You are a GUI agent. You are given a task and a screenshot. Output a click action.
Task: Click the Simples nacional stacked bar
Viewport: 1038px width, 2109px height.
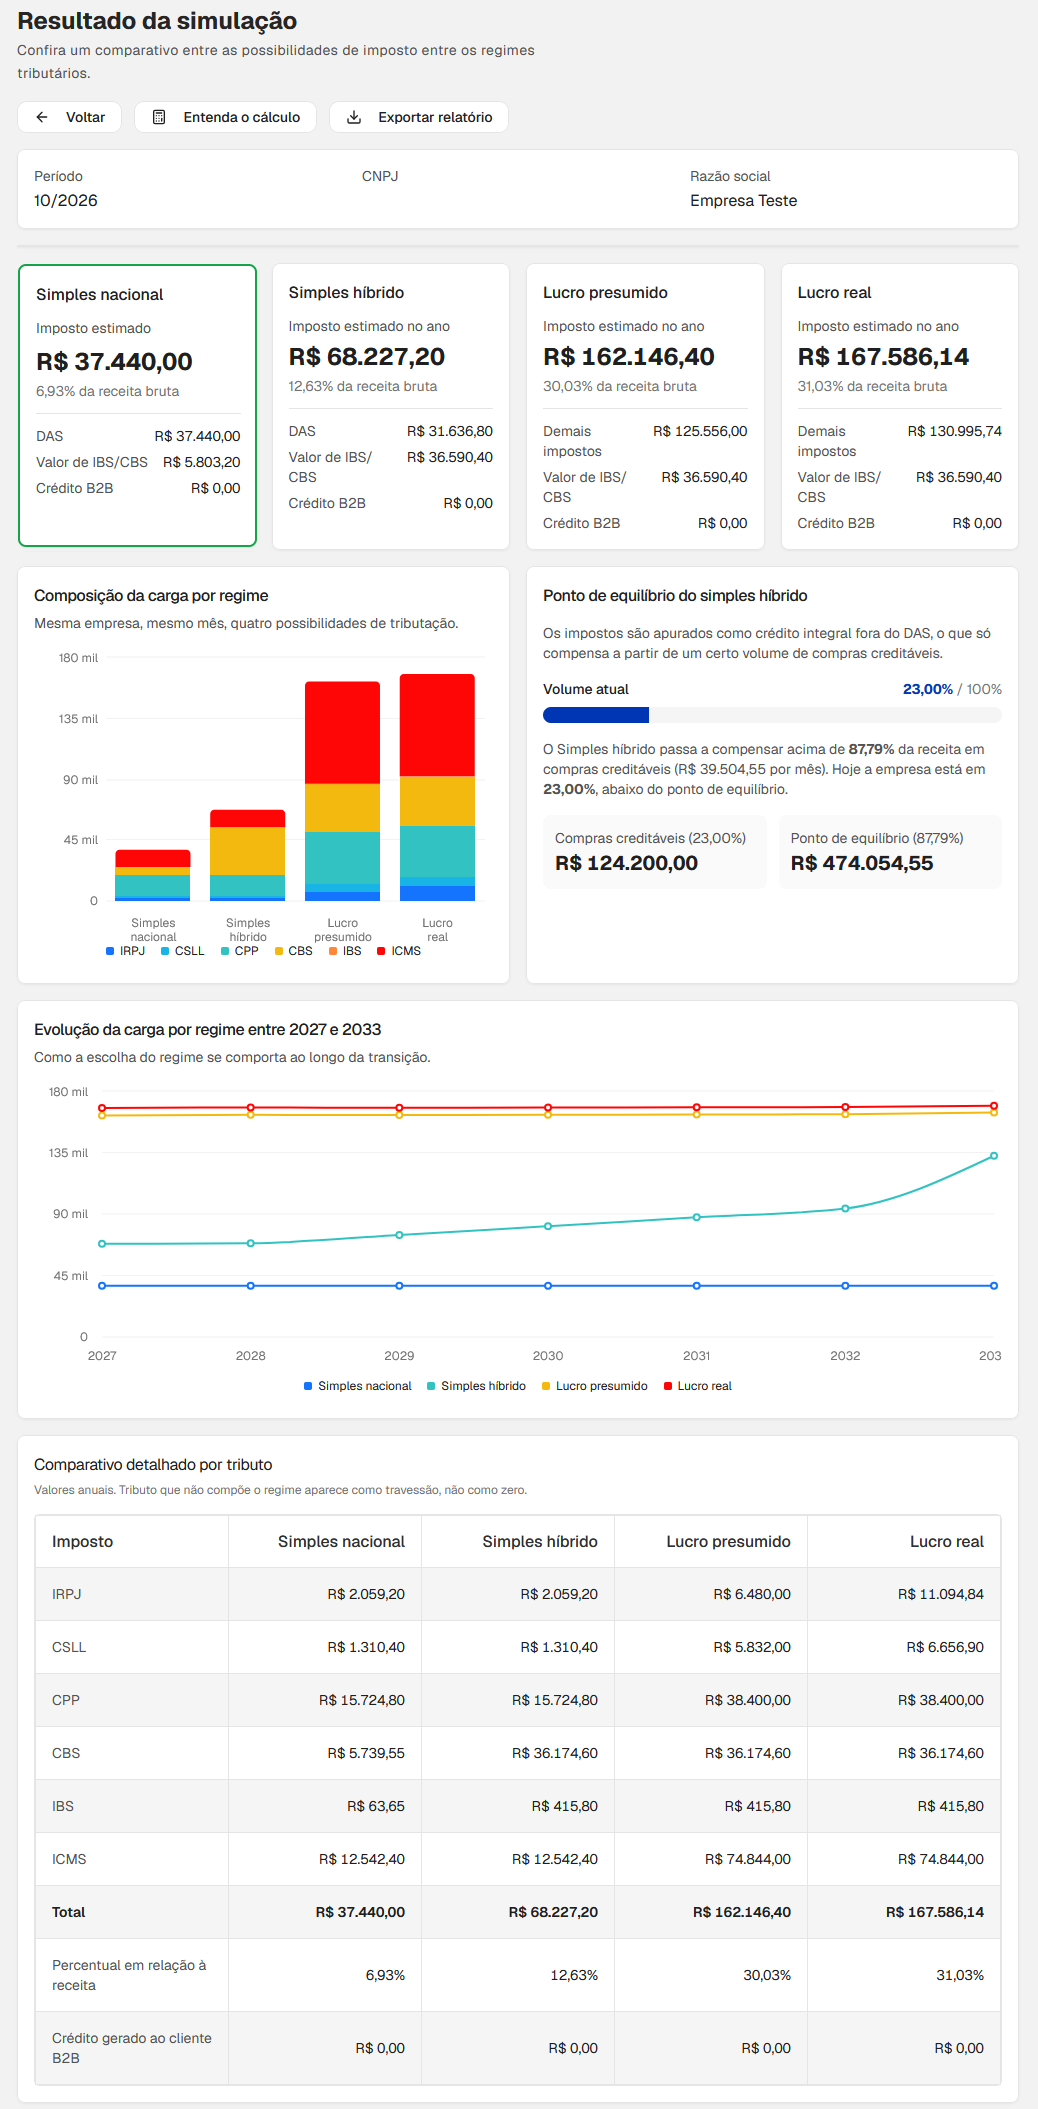tap(153, 875)
